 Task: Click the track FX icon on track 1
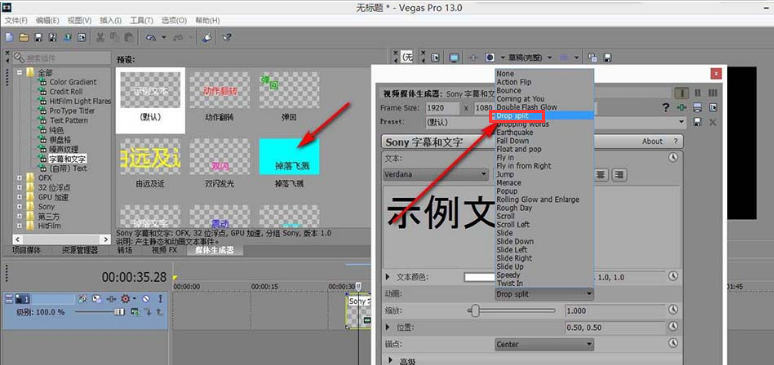113,299
